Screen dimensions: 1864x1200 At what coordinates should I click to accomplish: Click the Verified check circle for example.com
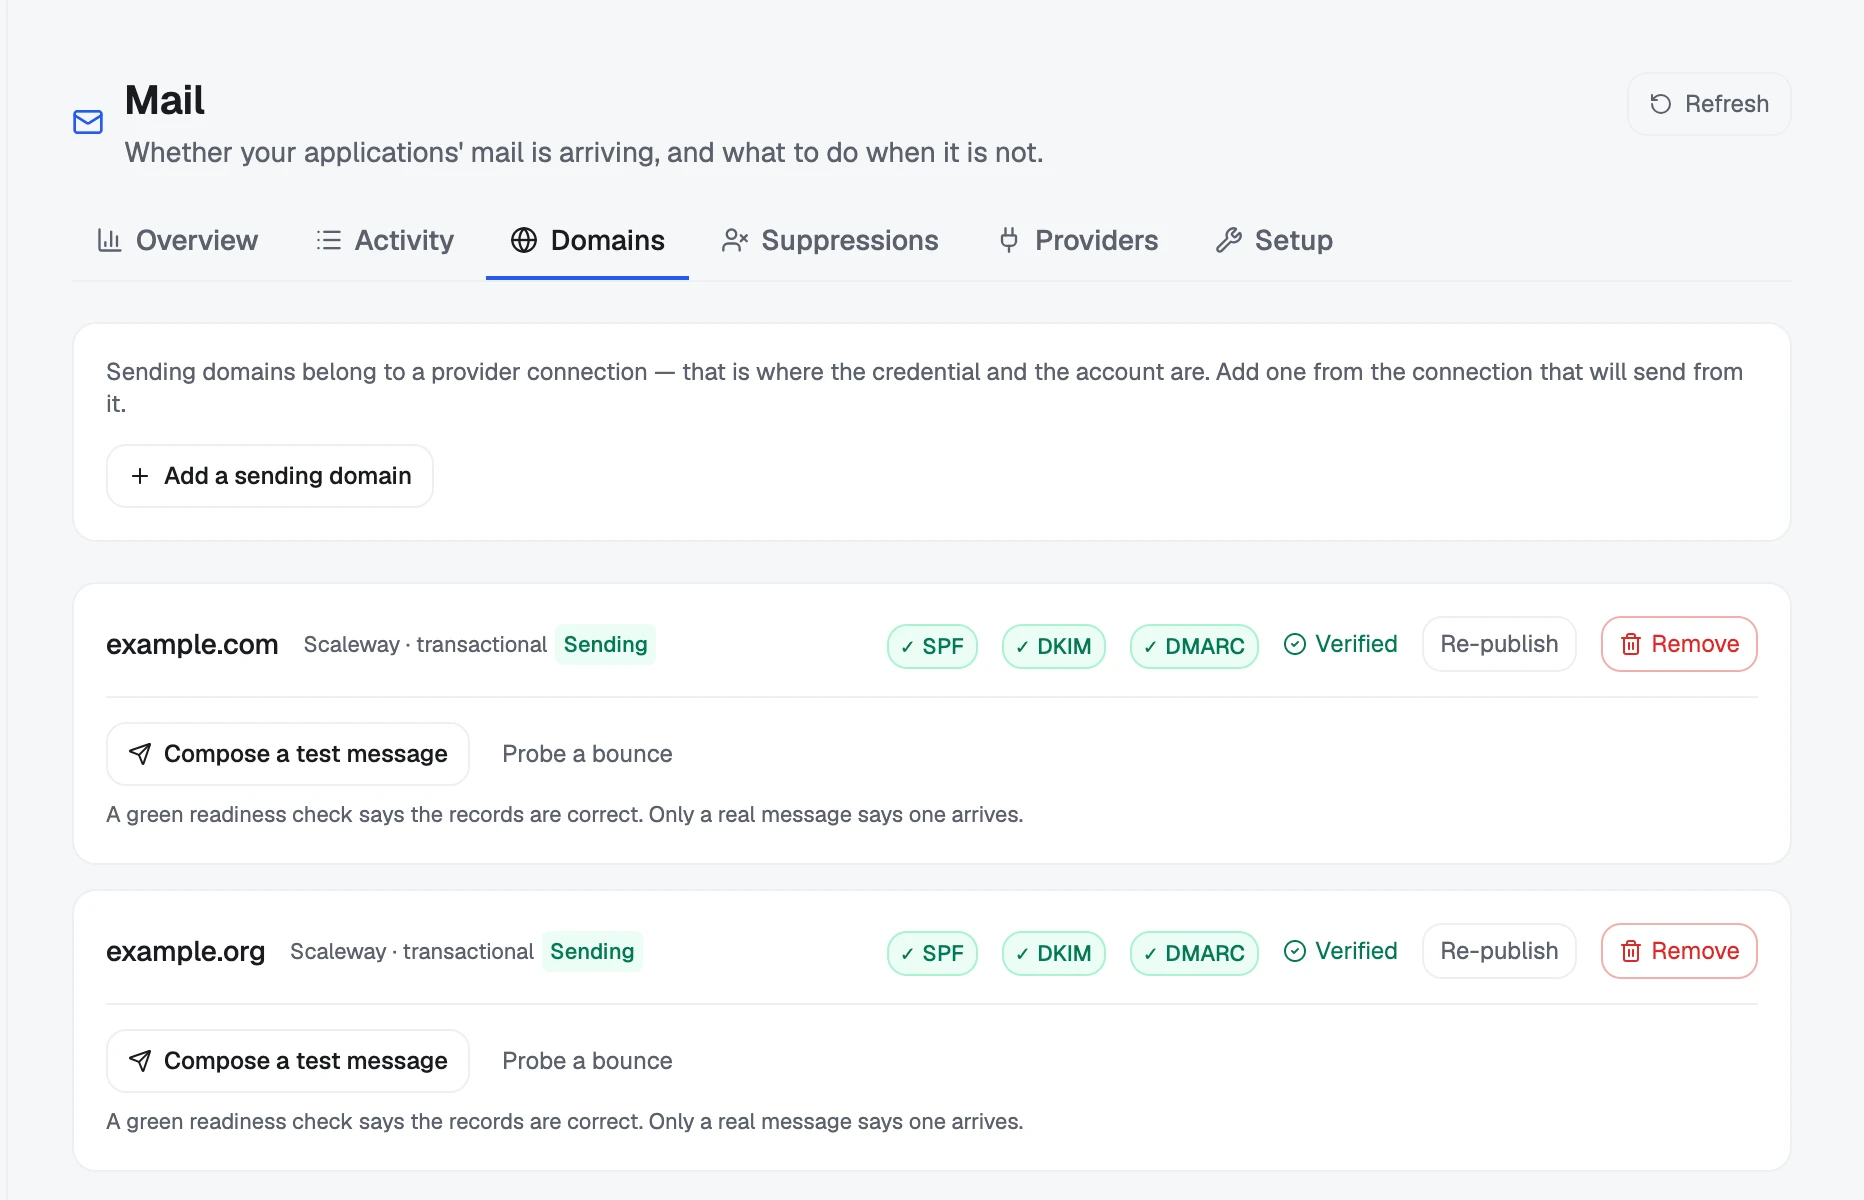click(1295, 644)
